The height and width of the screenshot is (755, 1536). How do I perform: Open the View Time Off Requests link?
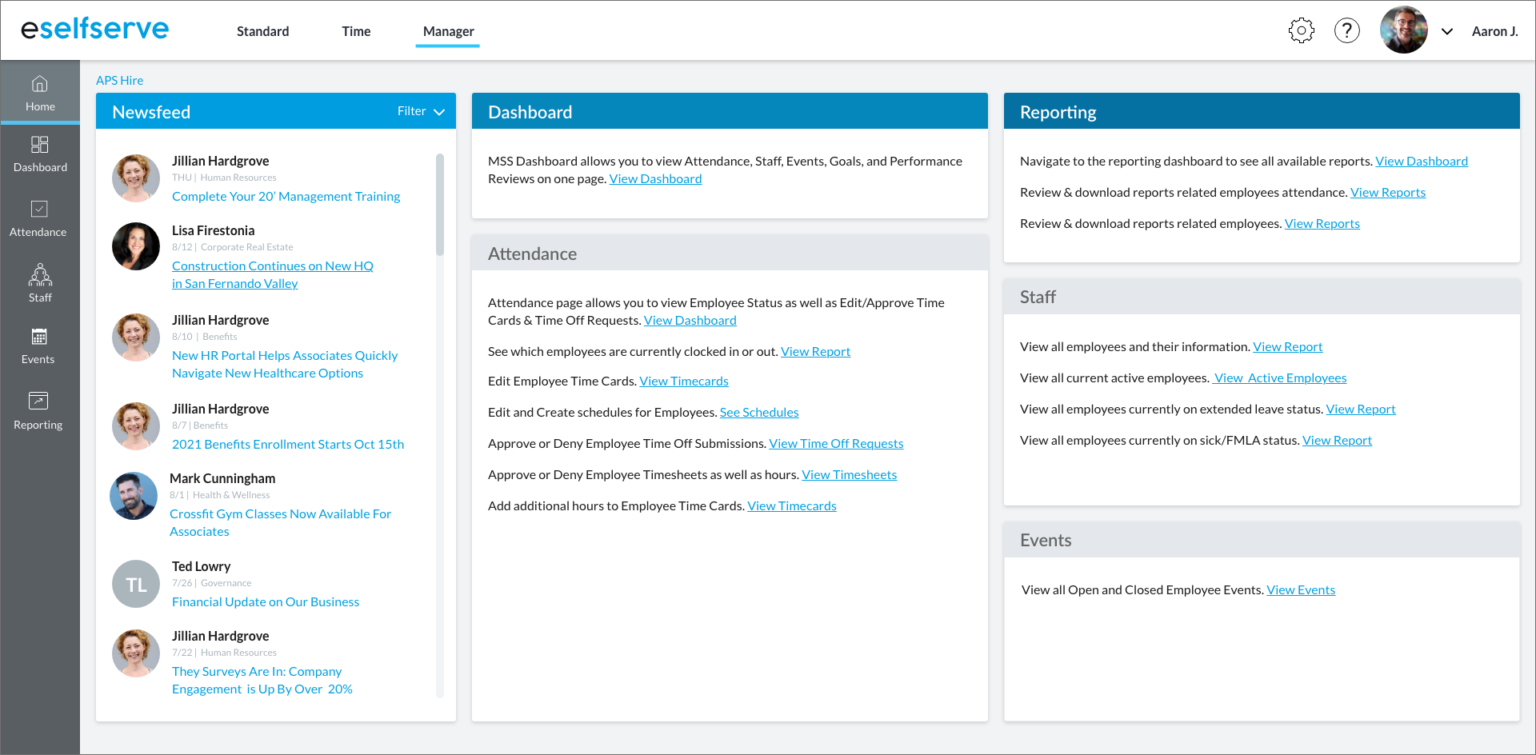click(836, 443)
